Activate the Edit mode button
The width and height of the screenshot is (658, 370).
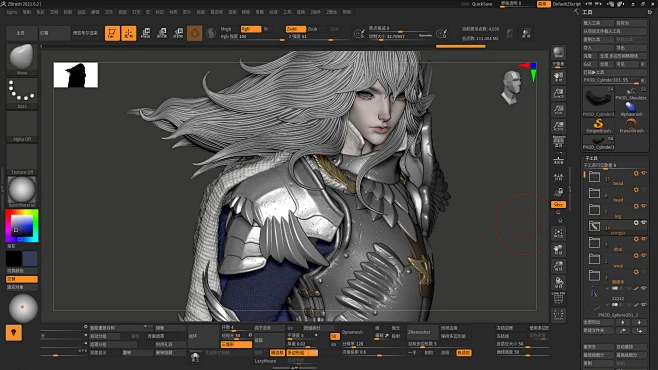point(112,33)
